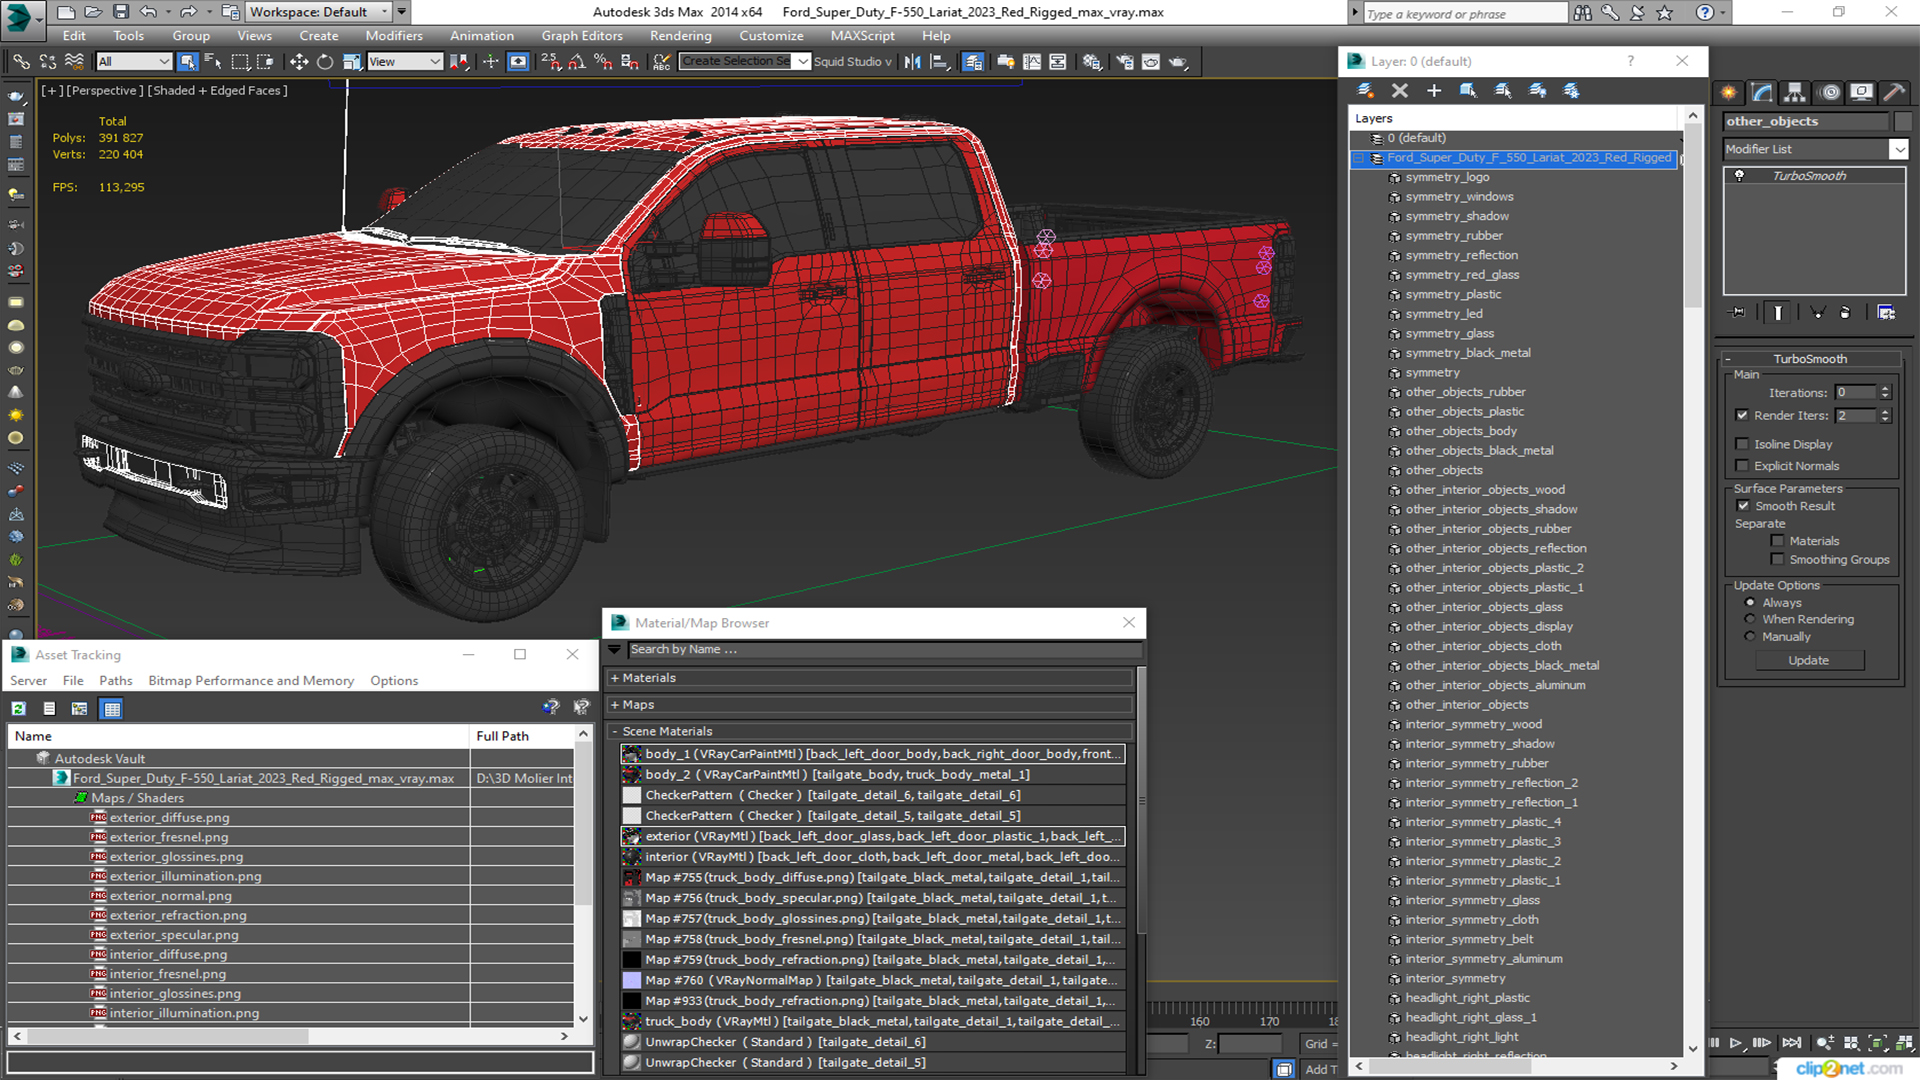
Task: Select the When Rendering radio button
Action: pyautogui.click(x=1749, y=619)
